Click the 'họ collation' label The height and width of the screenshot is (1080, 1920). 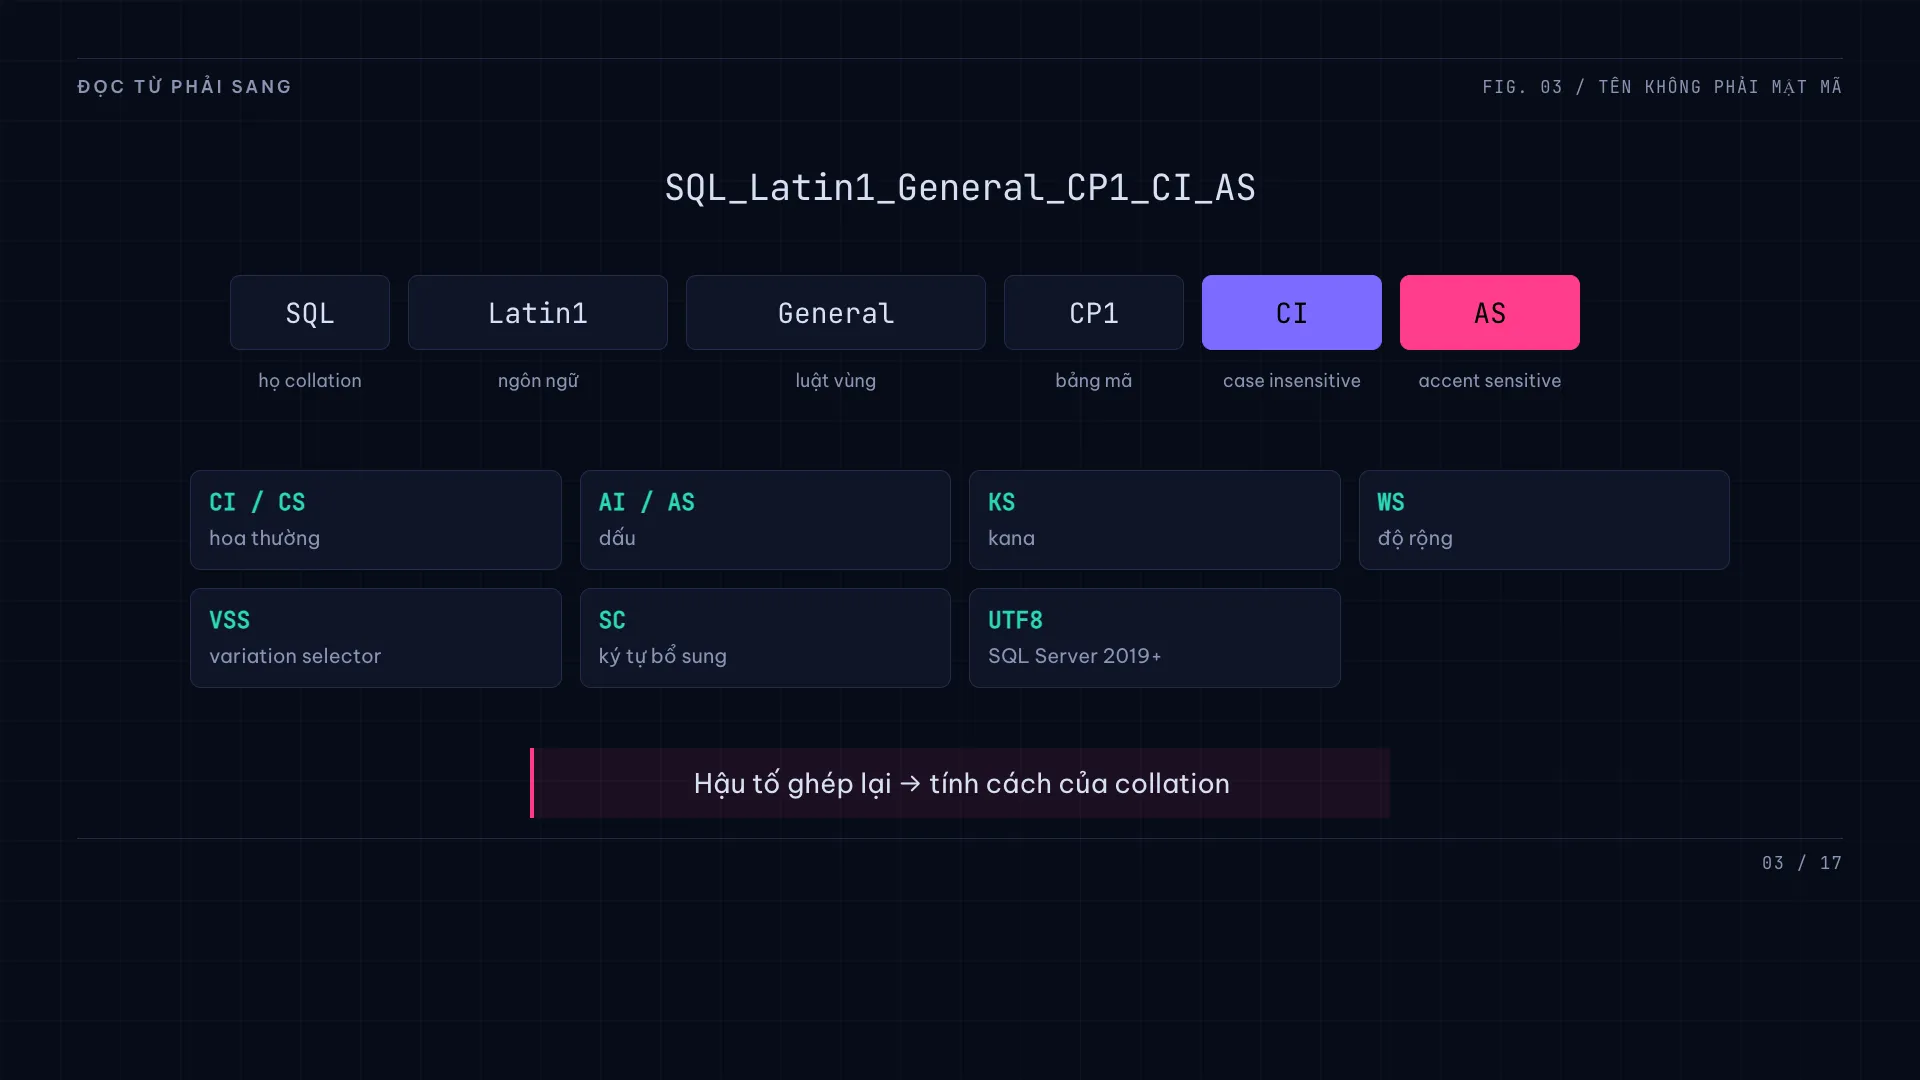click(310, 381)
